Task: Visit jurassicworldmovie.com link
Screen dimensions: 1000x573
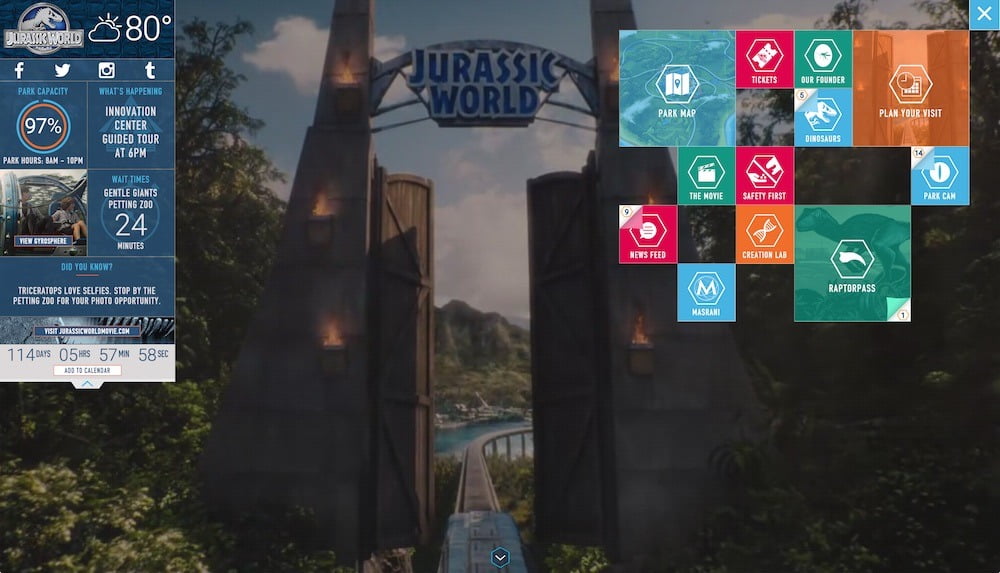Action: 87,331
